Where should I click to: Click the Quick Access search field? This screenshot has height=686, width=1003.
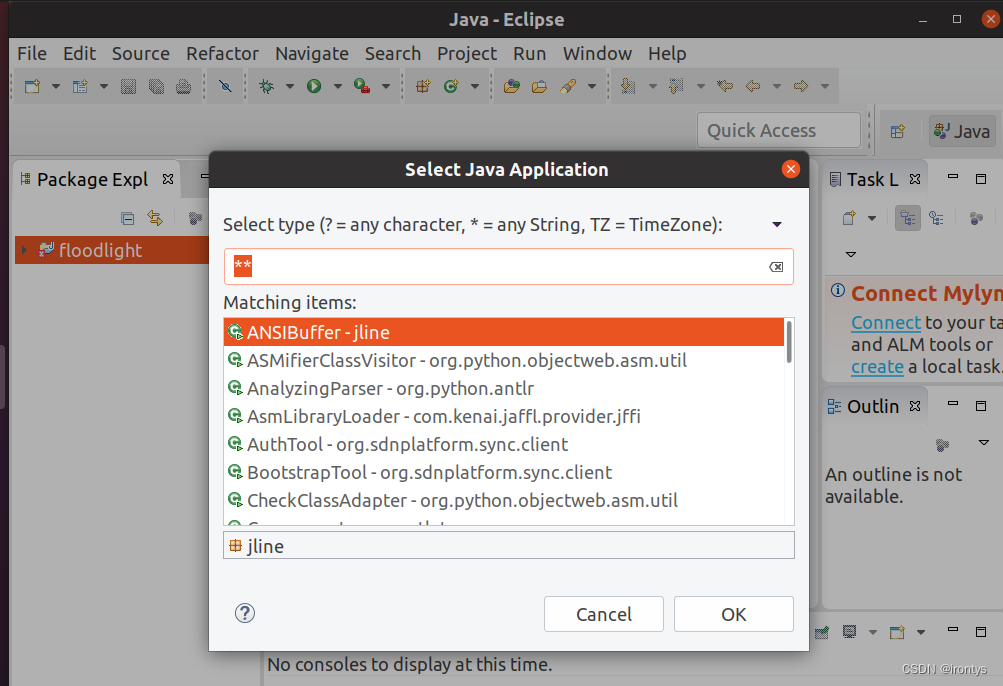[778, 131]
